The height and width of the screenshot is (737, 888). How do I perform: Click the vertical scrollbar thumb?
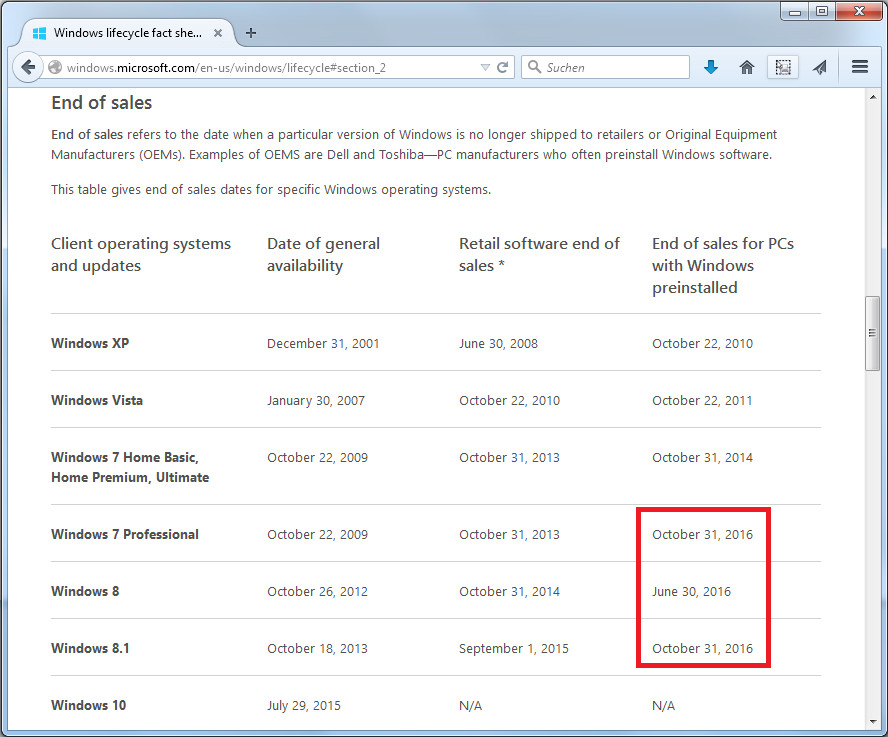tap(872, 333)
